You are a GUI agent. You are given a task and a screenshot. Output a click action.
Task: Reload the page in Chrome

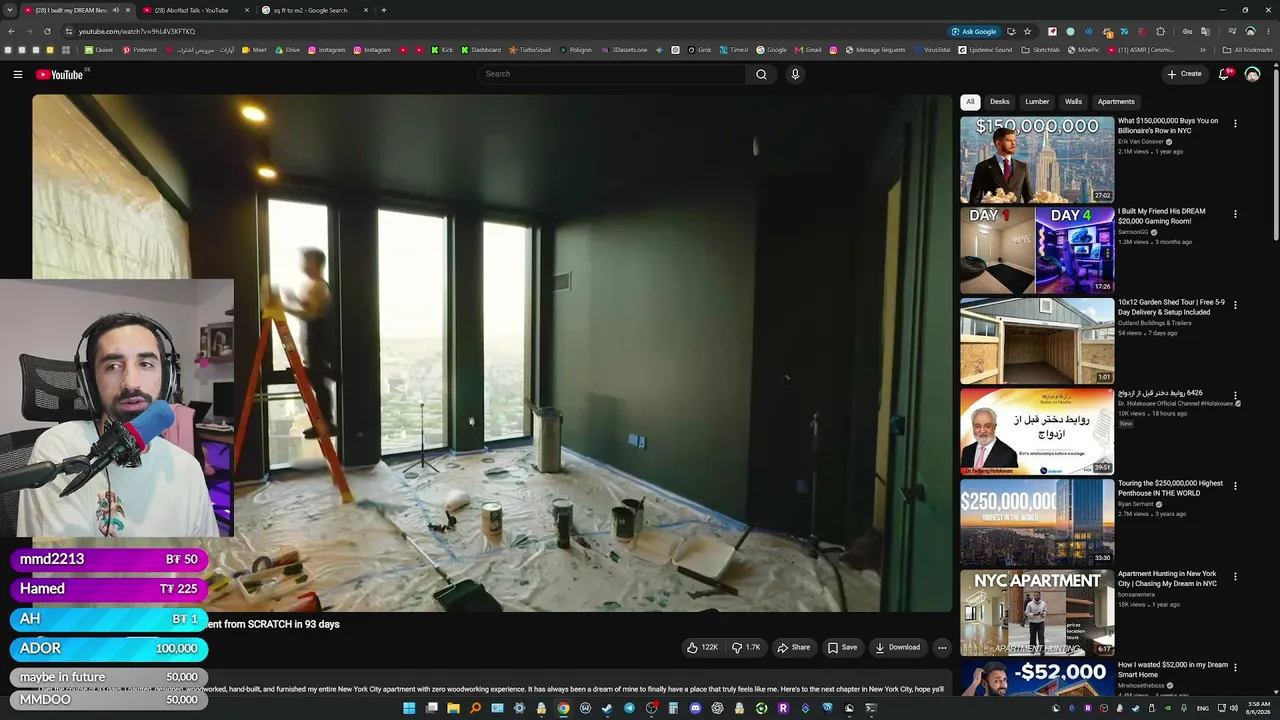(47, 31)
